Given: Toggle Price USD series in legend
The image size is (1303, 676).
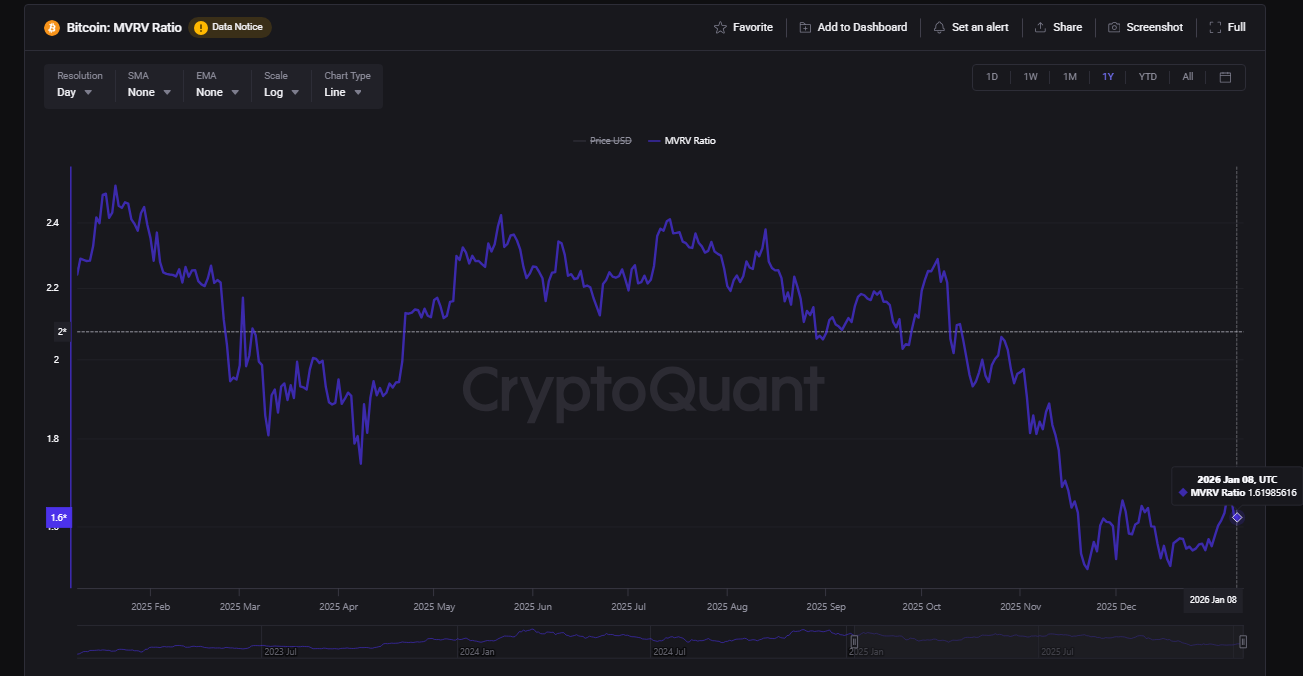Looking at the screenshot, I should [603, 141].
